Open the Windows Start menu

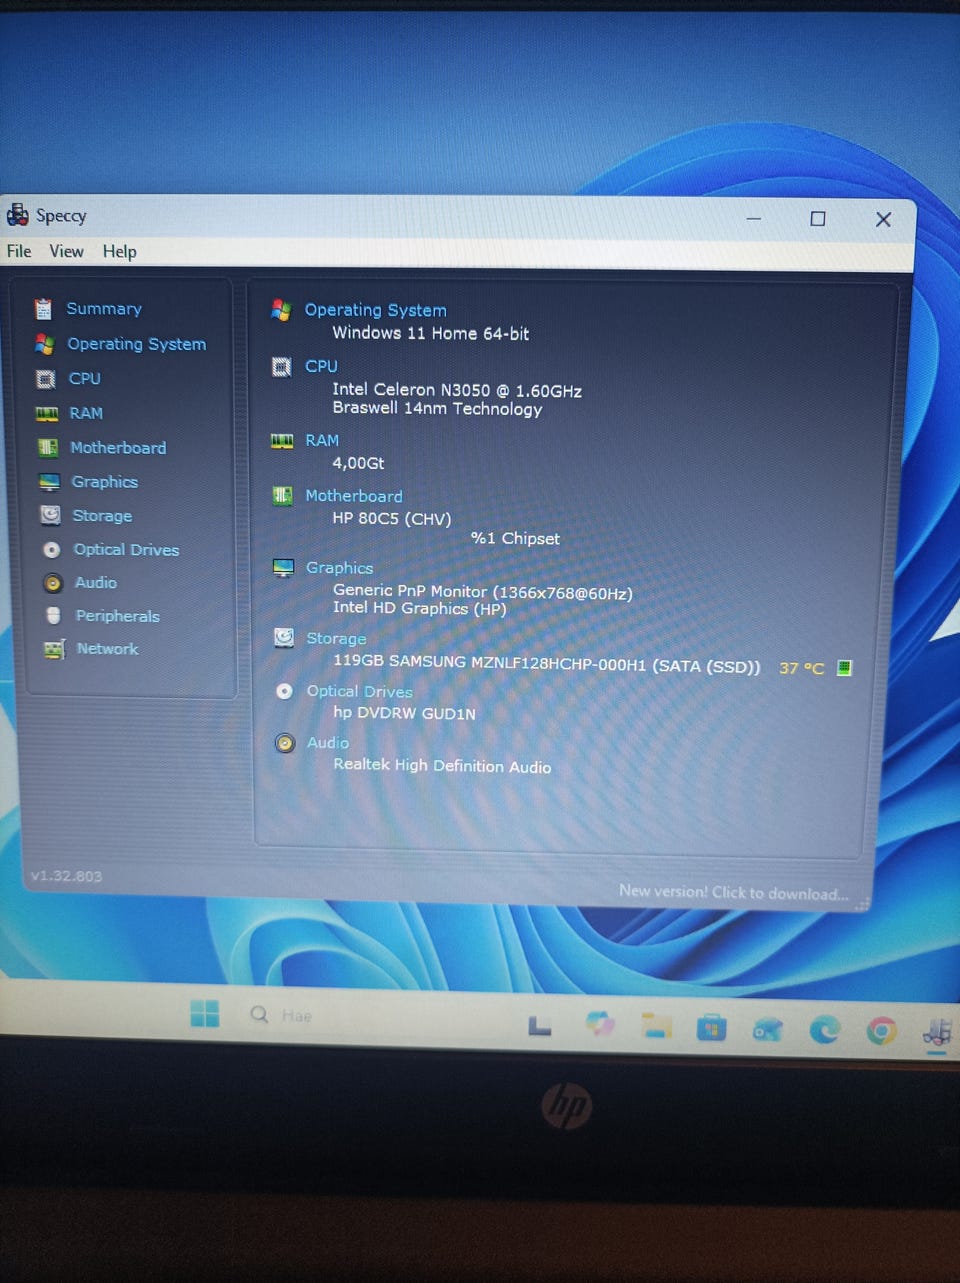coord(204,1013)
